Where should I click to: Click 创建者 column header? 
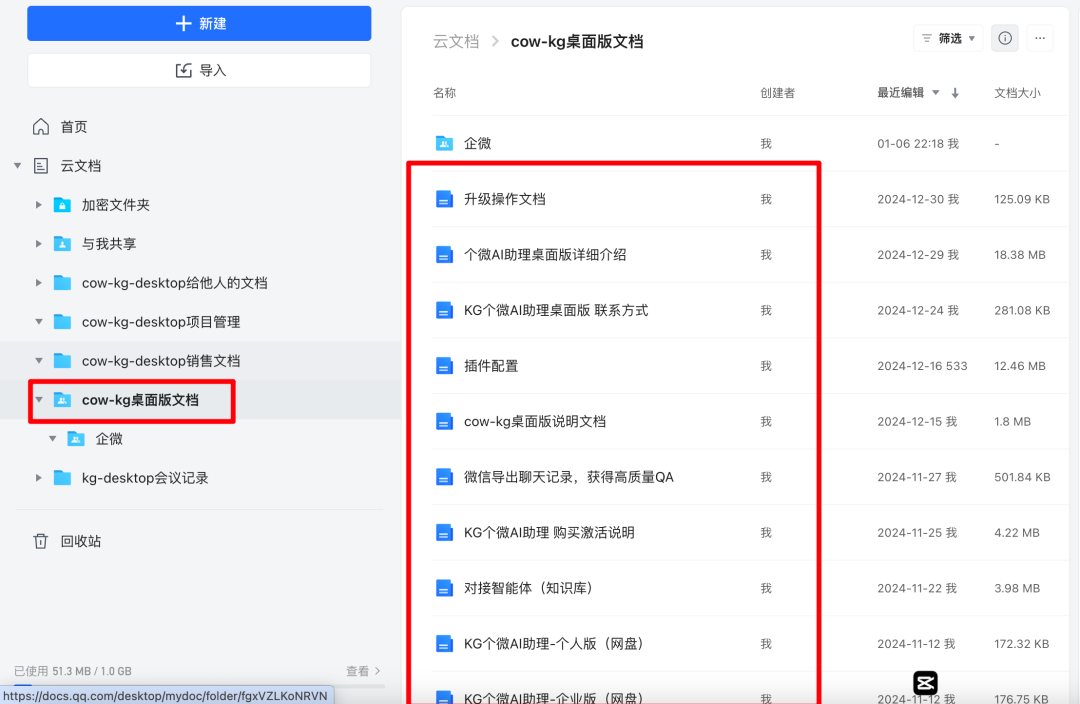point(777,93)
